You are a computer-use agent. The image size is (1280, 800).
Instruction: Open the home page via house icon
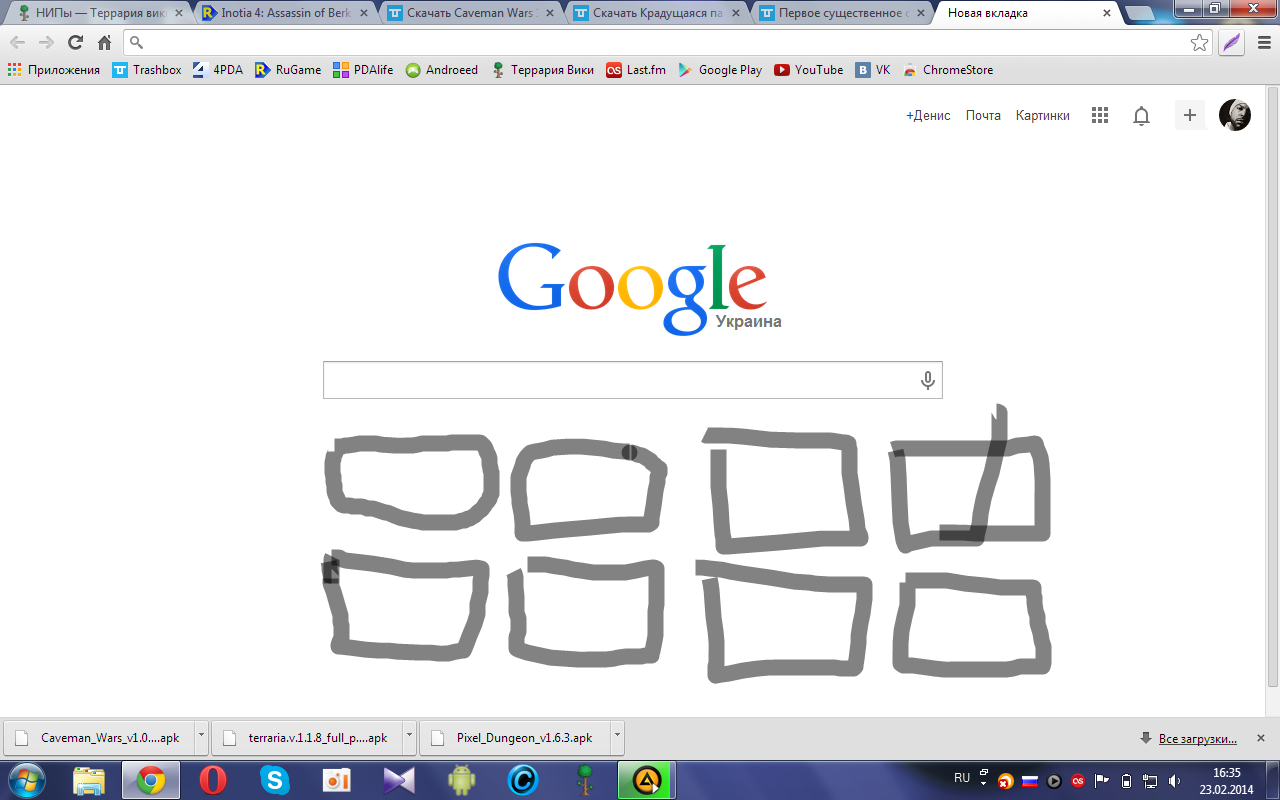[104, 42]
